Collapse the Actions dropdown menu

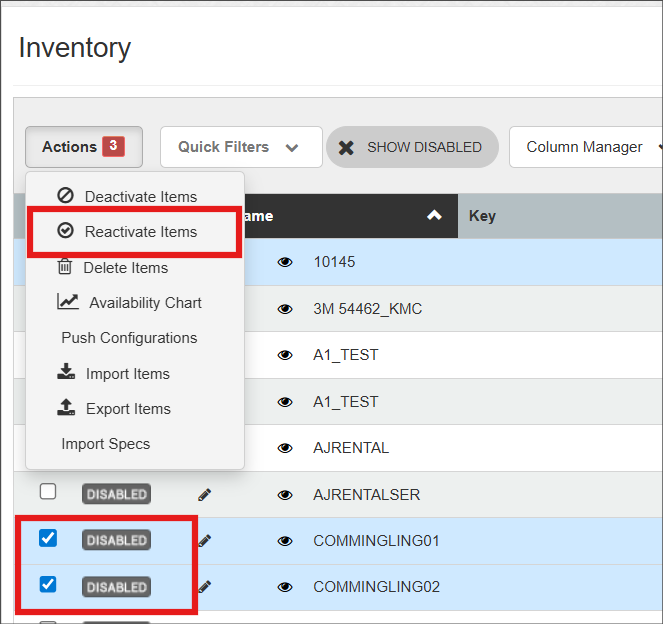click(x=83, y=147)
